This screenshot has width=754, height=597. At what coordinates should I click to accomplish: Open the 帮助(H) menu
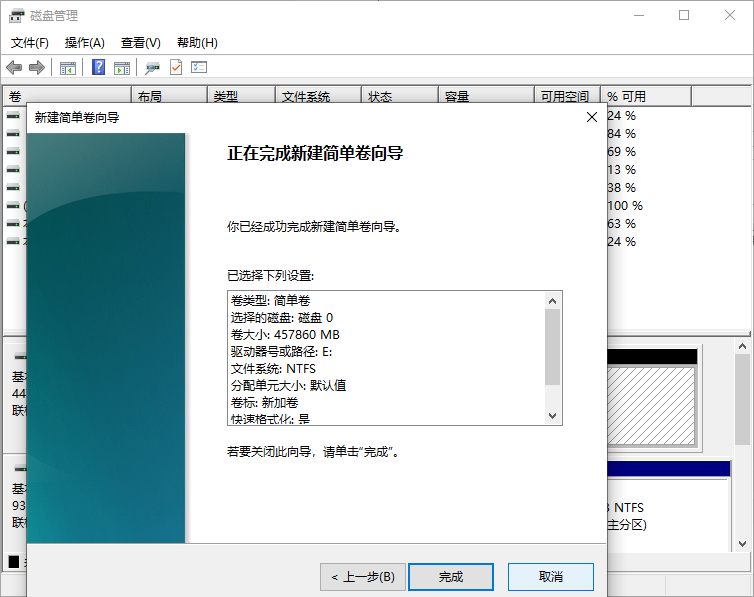click(x=197, y=43)
